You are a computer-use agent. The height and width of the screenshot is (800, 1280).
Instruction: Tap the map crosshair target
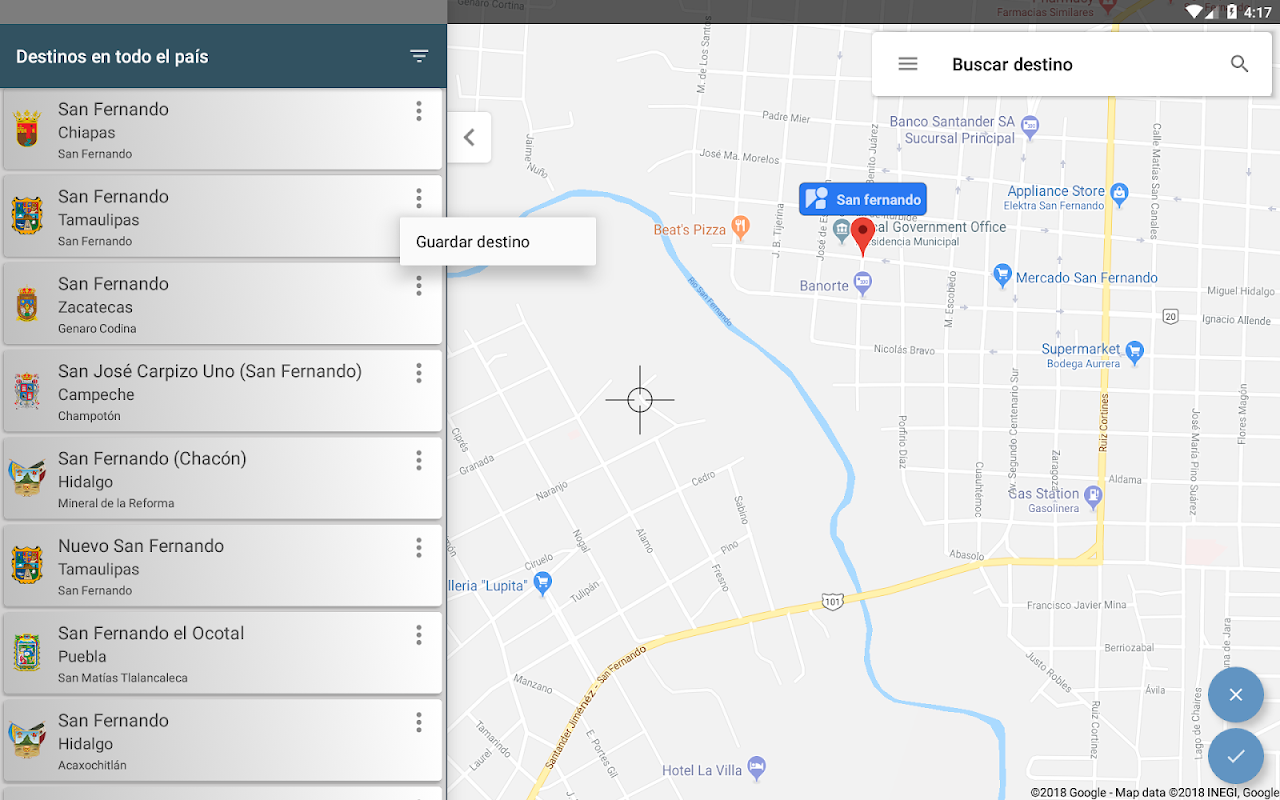click(x=640, y=400)
